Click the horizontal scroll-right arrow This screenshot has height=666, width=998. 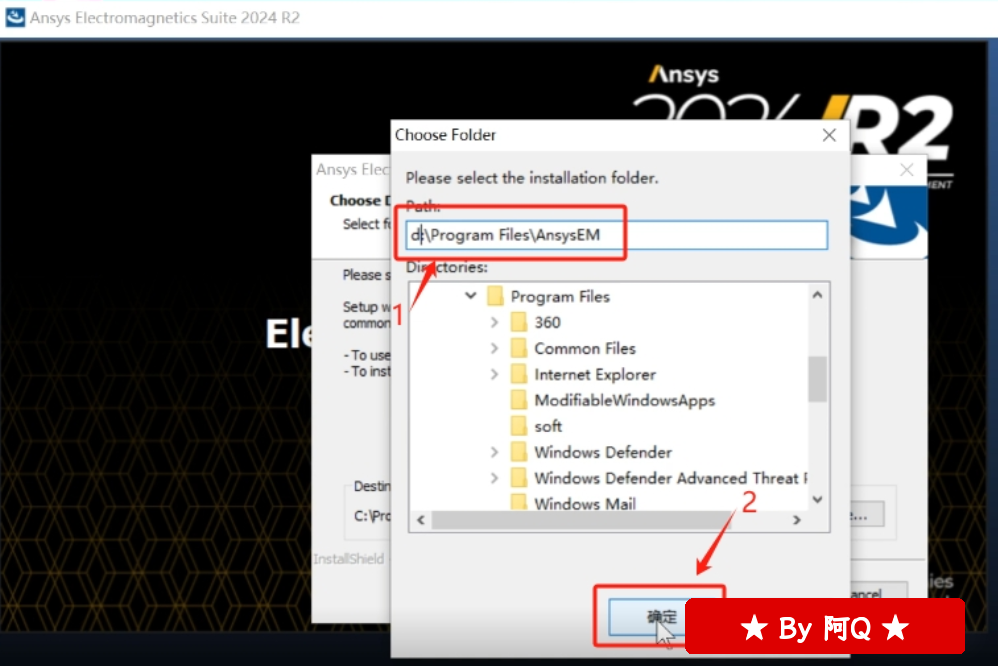[796, 520]
